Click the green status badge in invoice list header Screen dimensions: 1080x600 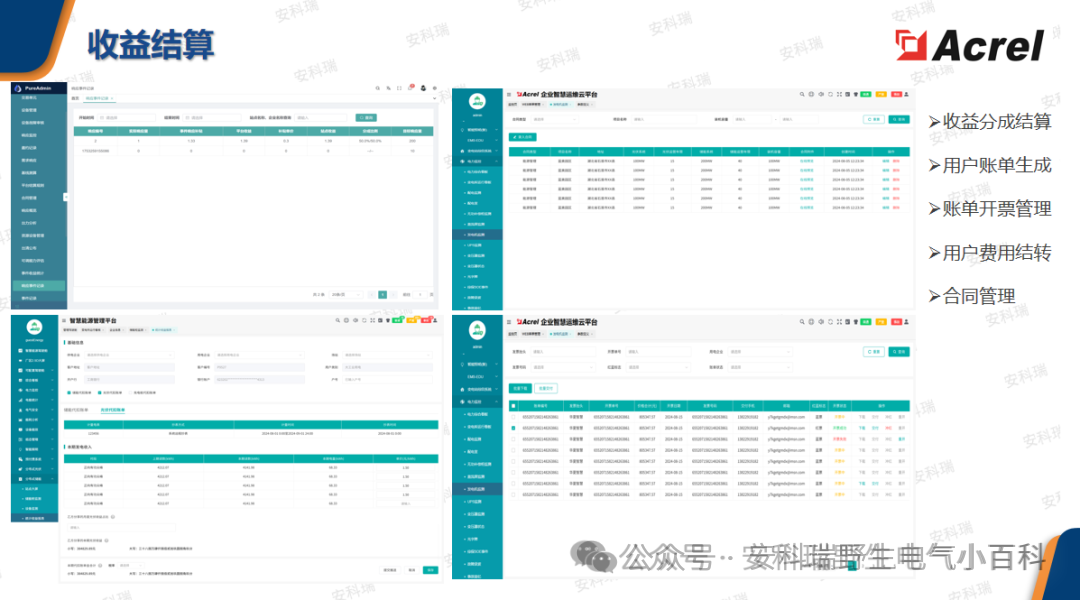(866, 322)
